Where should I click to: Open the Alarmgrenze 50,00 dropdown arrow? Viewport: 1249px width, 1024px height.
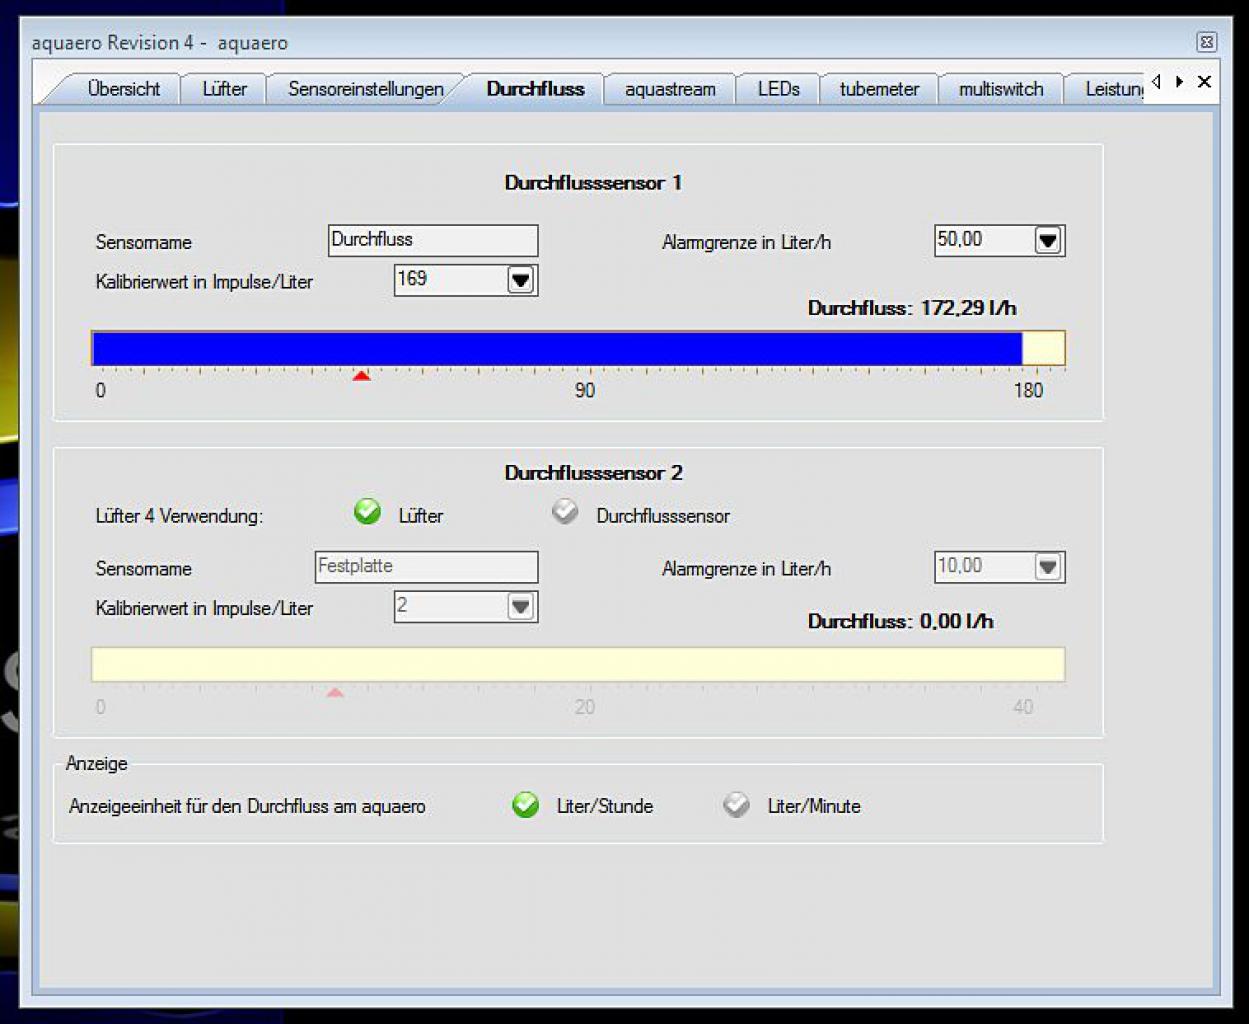tap(1047, 241)
